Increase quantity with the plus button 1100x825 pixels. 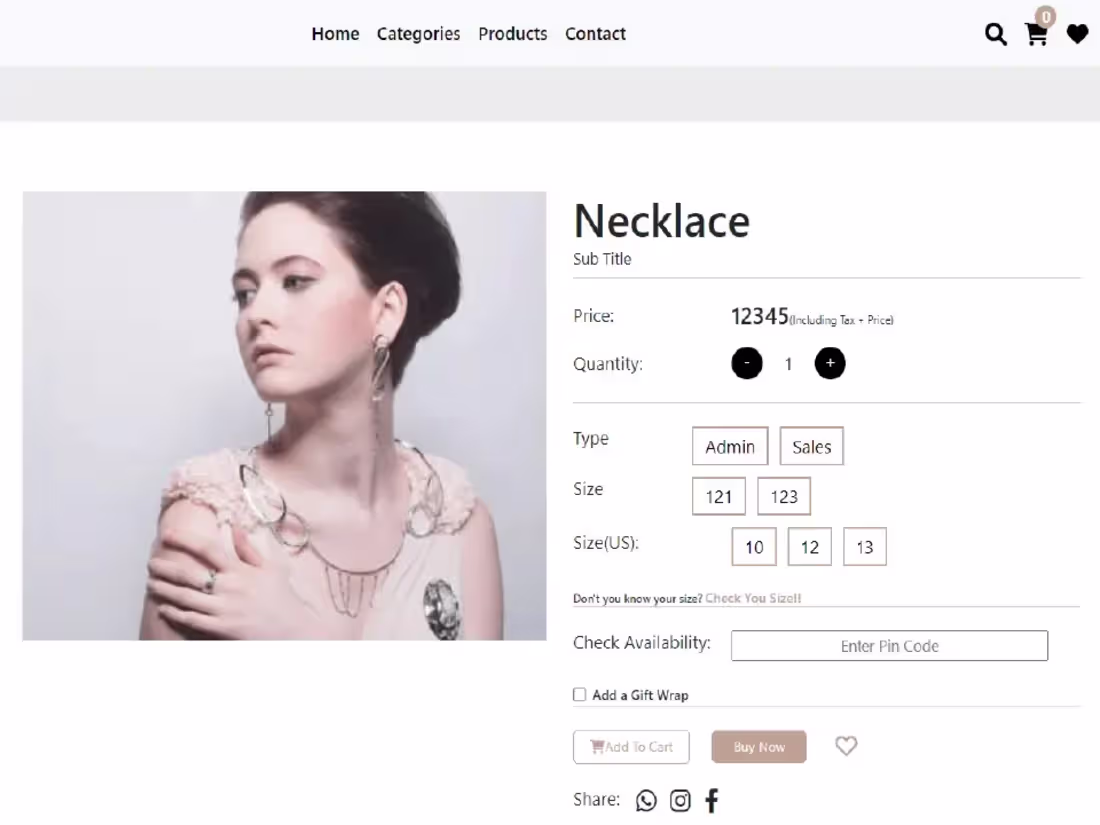[x=830, y=363]
